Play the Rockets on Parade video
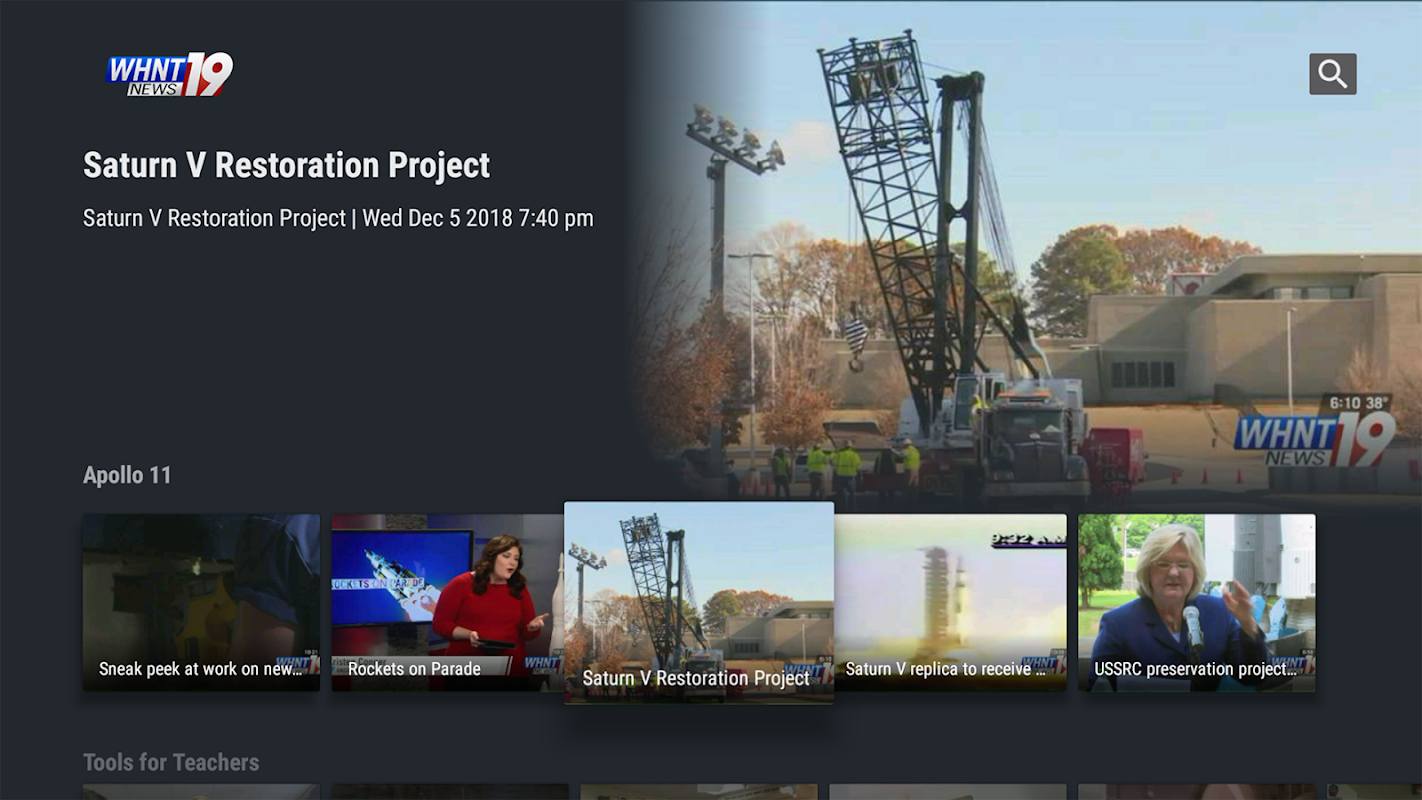This screenshot has height=800, width=1422. (447, 602)
